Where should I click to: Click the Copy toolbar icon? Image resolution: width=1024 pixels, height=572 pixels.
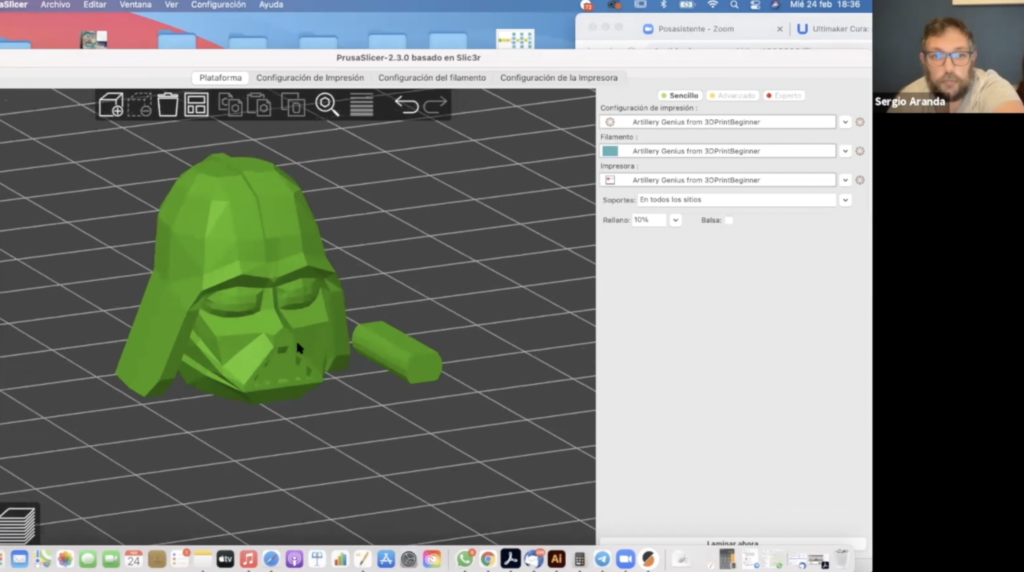click(x=230, y=104)
